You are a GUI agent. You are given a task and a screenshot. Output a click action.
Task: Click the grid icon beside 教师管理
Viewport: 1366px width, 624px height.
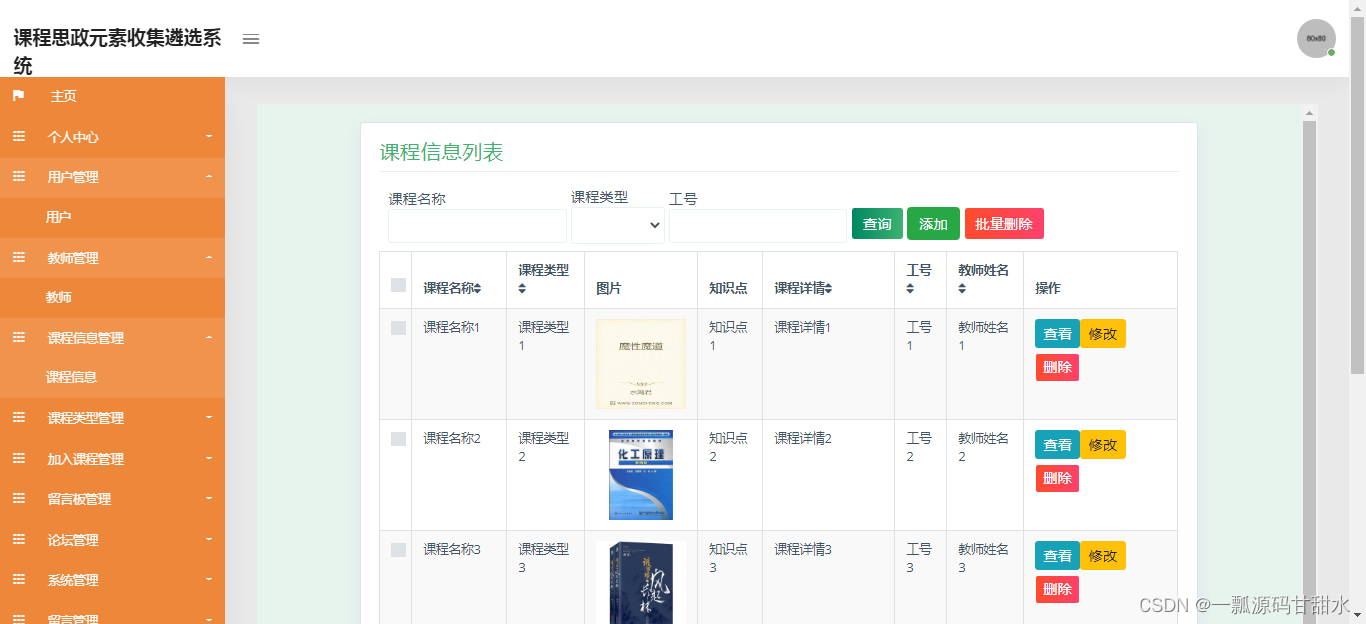[18, 257]
